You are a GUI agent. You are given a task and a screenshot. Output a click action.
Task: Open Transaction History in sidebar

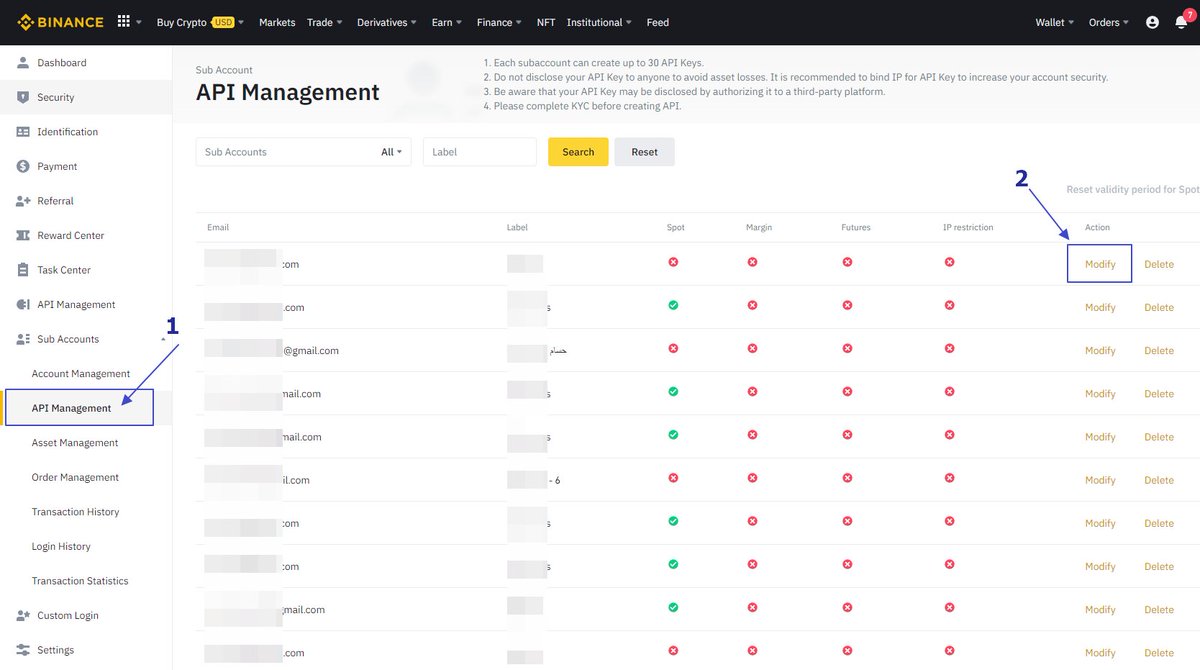(75, 512)
